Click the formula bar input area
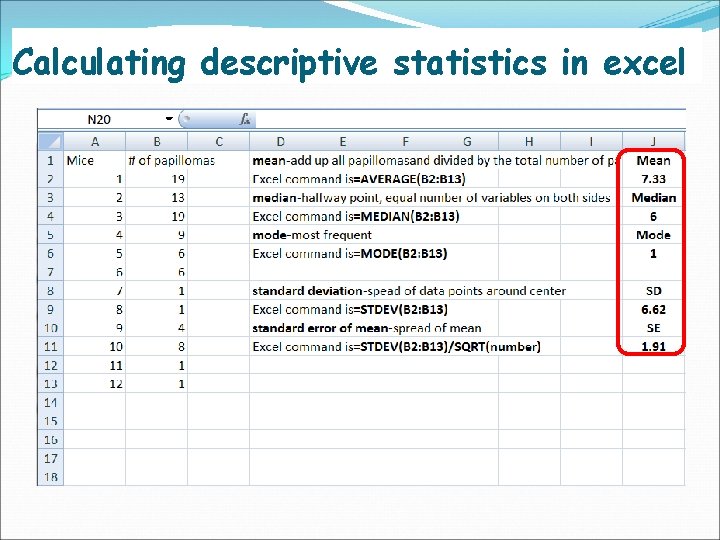 click(x=470, y=119)
